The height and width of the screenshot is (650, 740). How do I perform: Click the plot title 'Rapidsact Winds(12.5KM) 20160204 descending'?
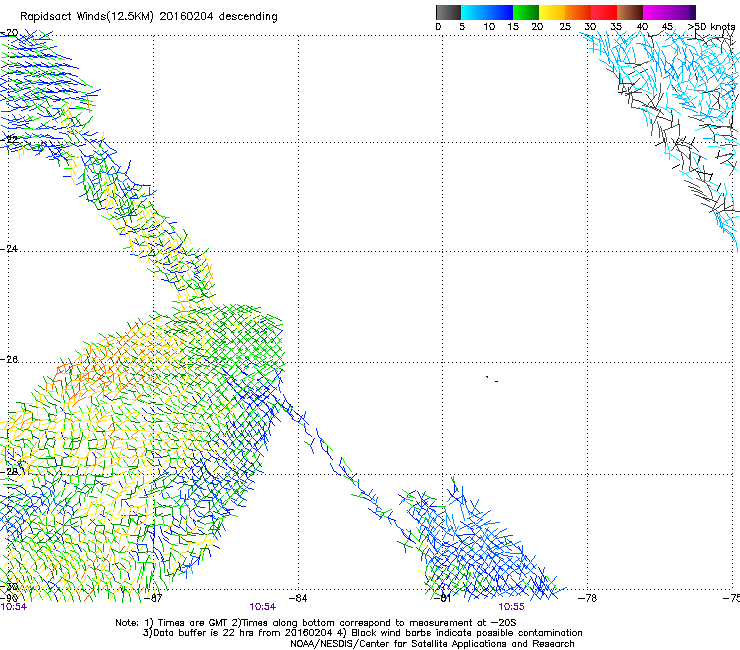149,17
